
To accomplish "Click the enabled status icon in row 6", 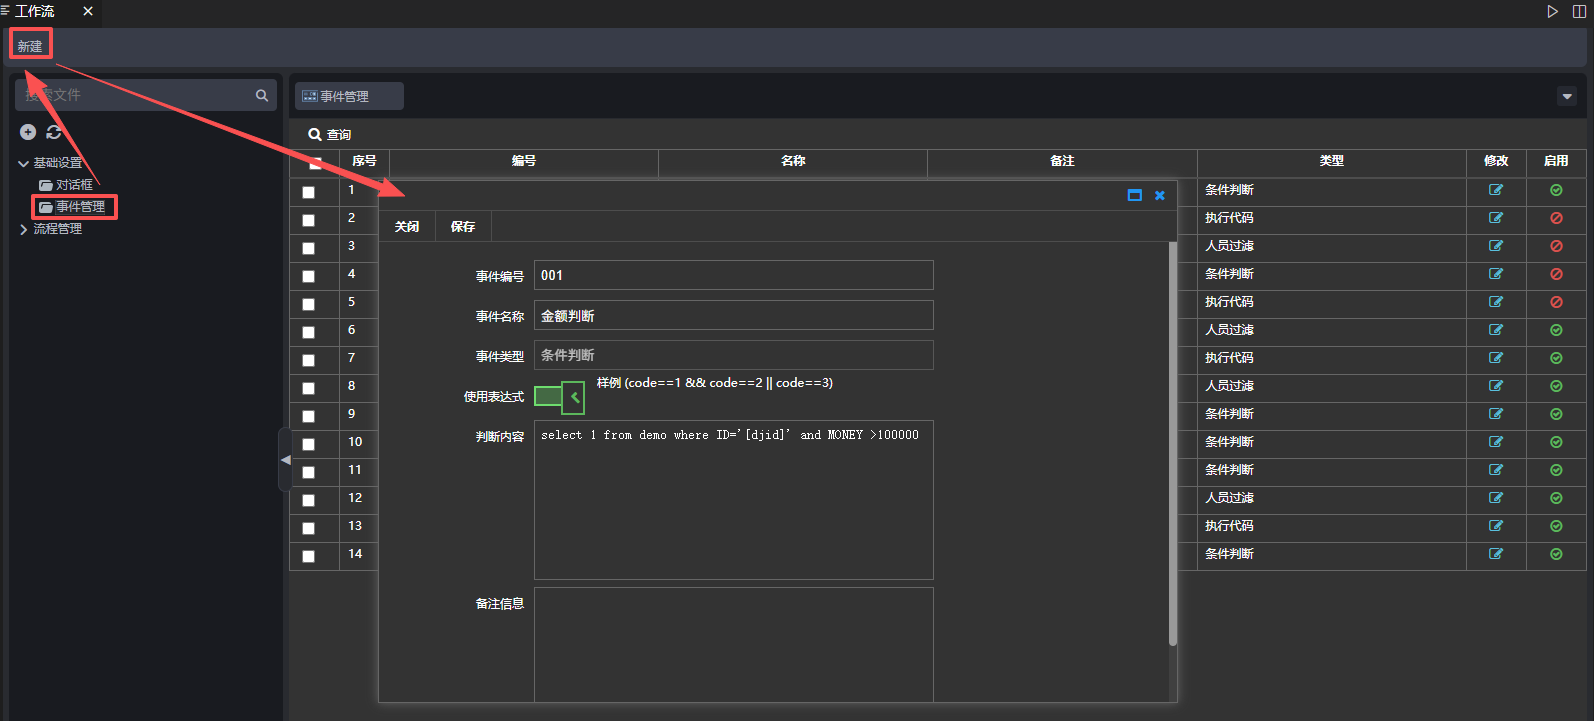I will tap(1556, 330).
